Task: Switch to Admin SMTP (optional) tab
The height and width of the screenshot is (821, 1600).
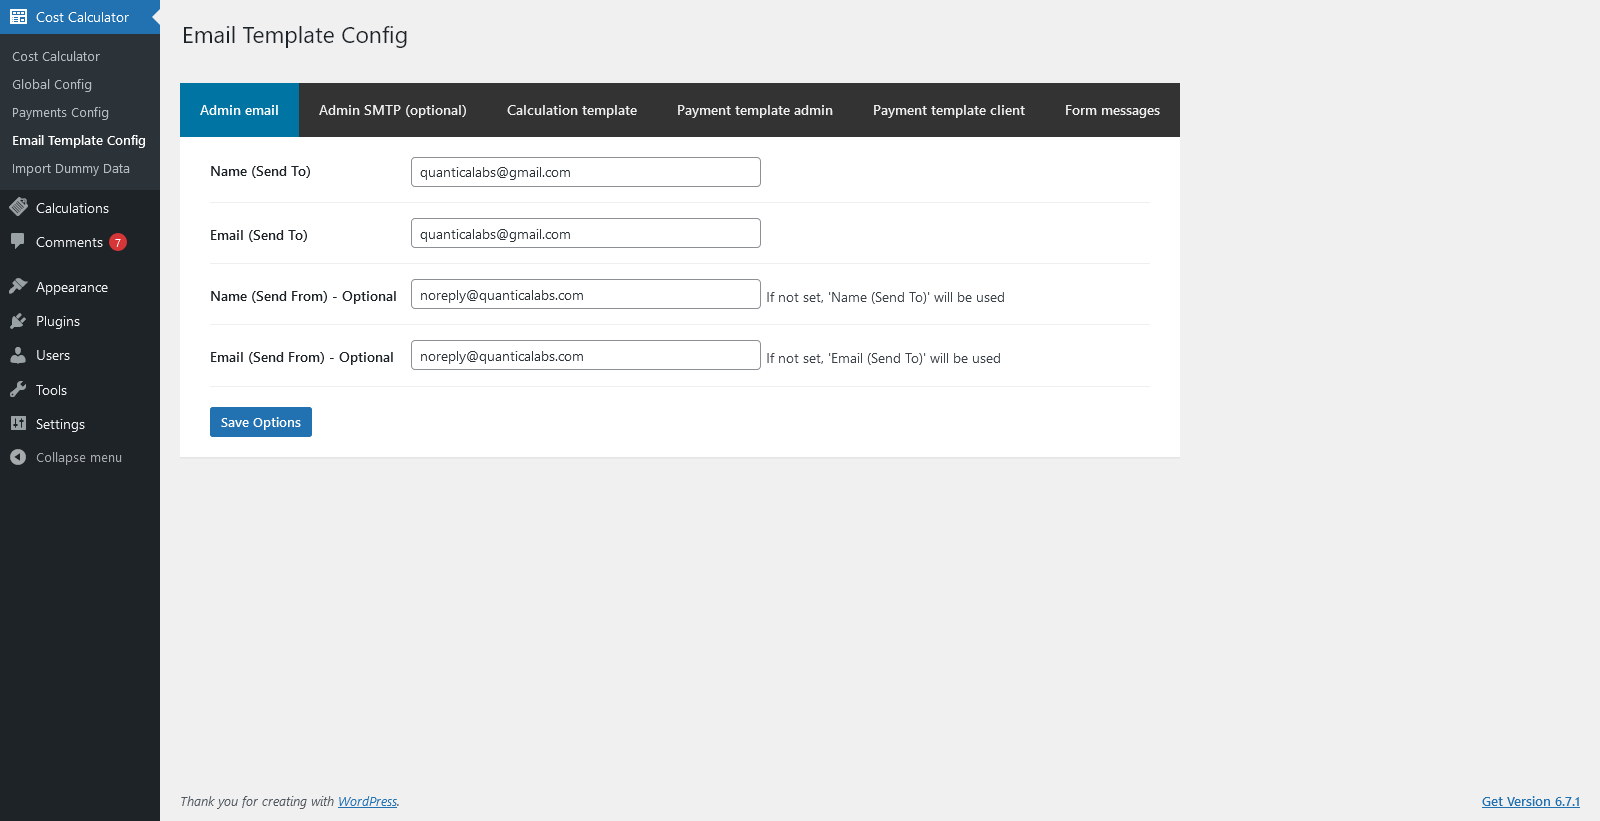Action: 393,110
